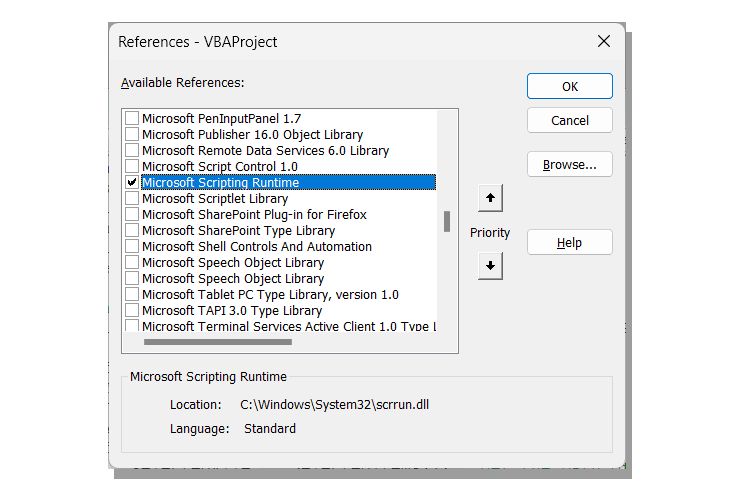Select Microsoft TAPI 3.0 Type Library text
This screenshot has height=499, width=754.
tap(232, 310)
